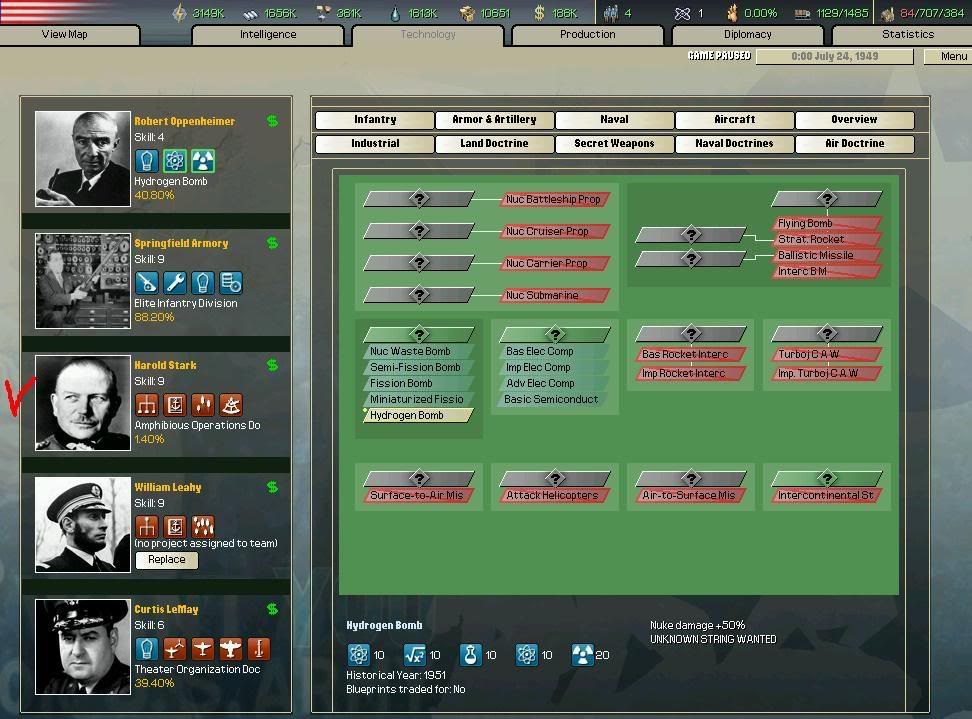Switch to the Naval technology tab
Screen dimensions: 972x719
point(613,119)
